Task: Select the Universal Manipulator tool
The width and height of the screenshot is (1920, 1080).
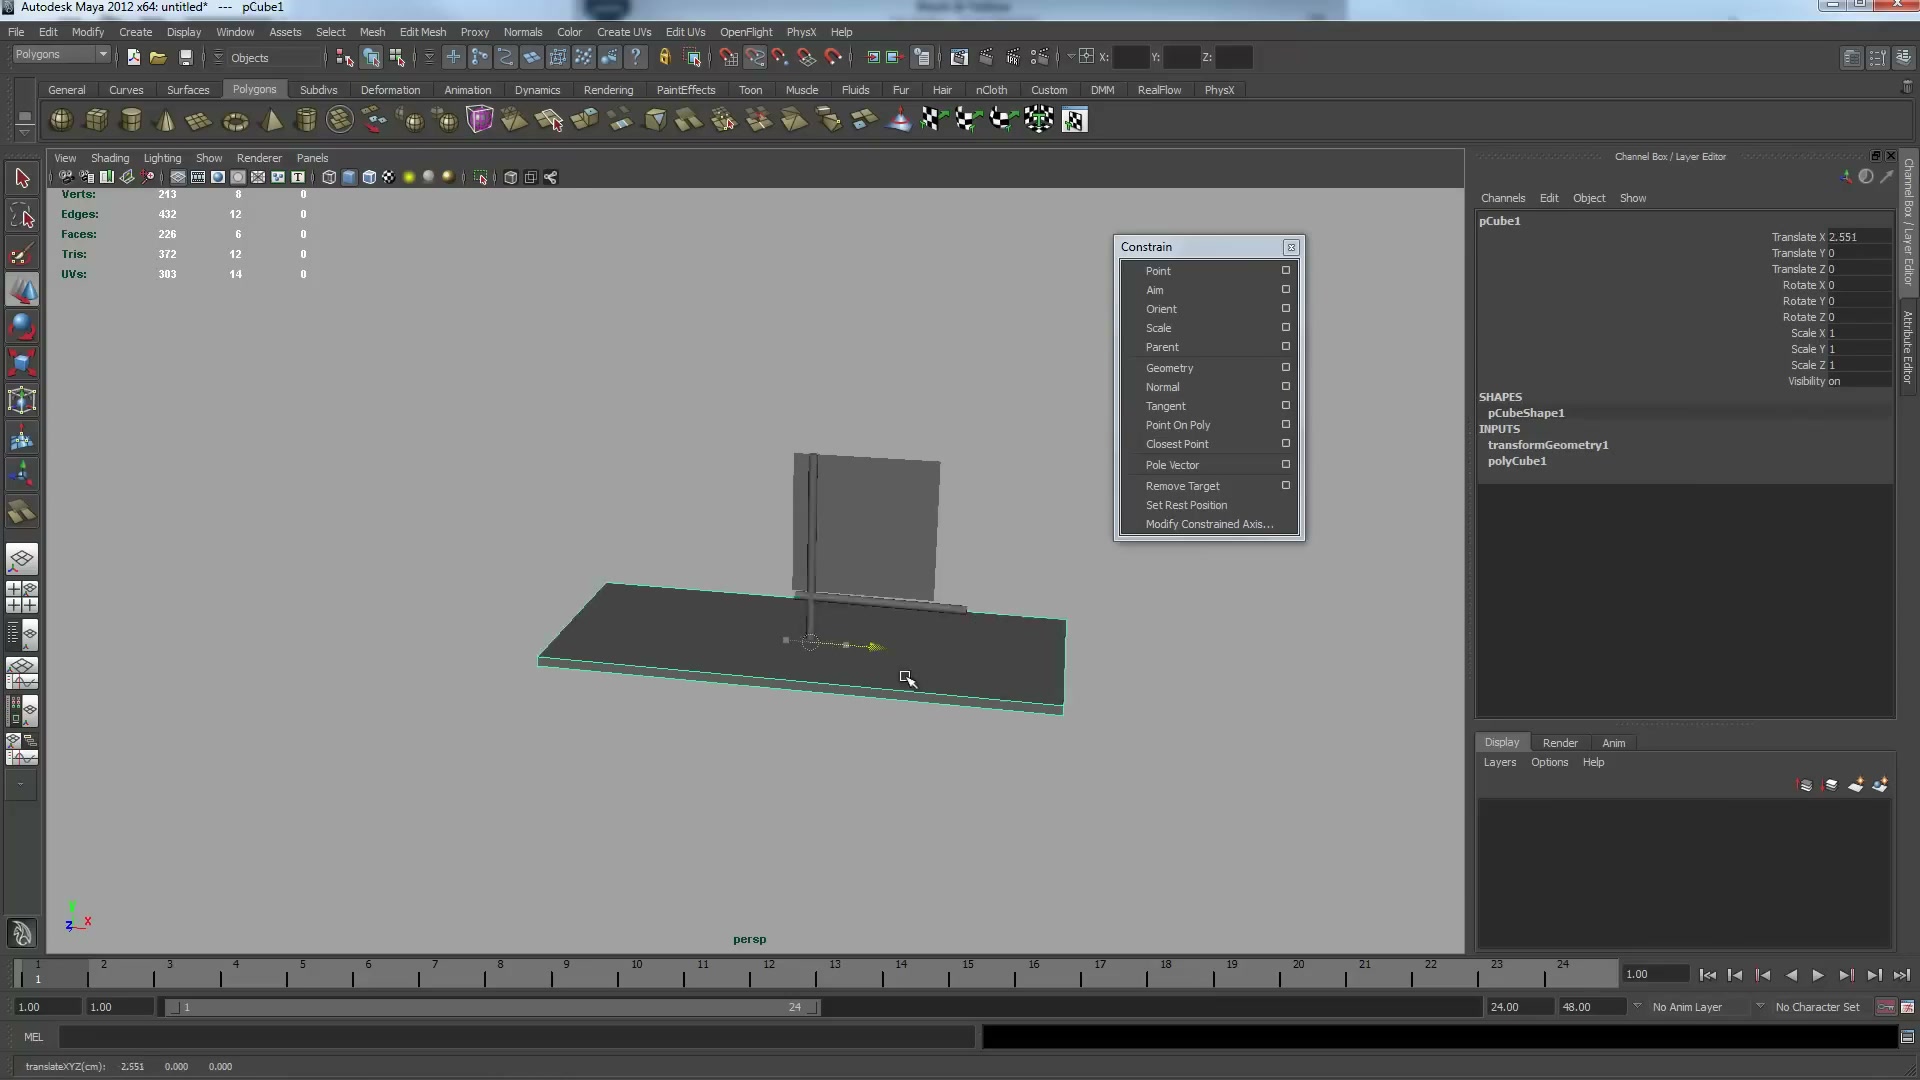Action: pos(22,400)
